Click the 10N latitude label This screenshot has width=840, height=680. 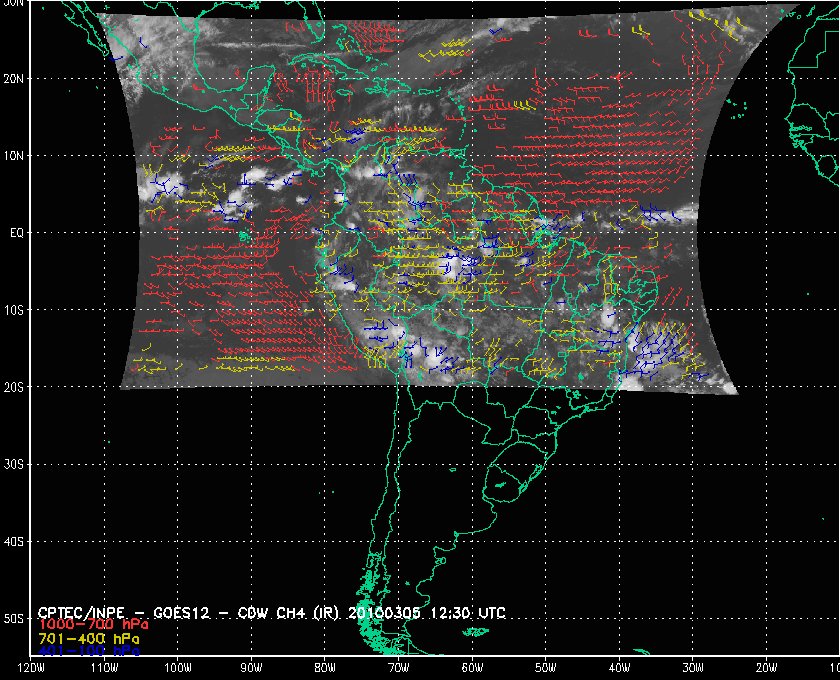15,155
